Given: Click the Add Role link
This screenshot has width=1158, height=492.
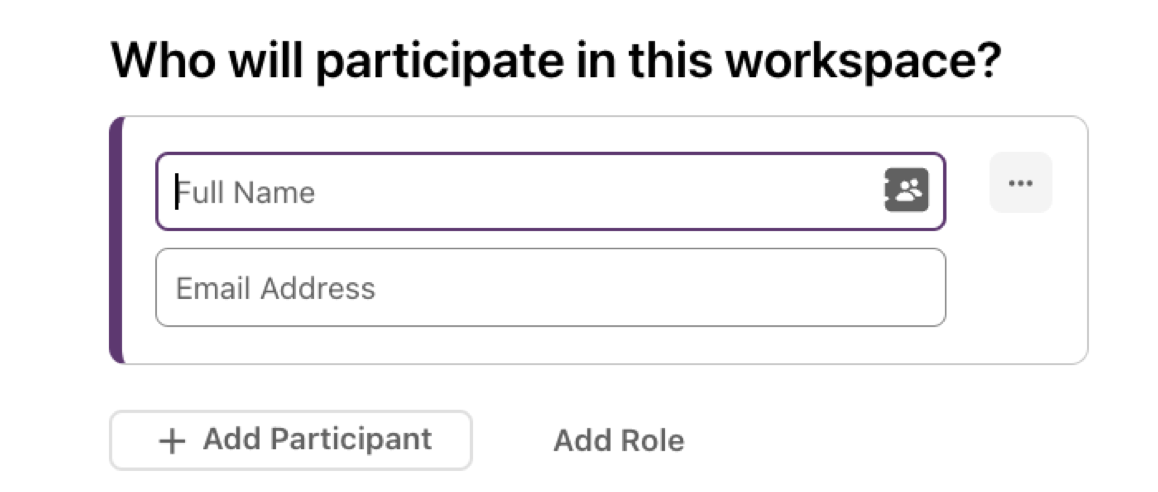Looking at the screenshot, I should (x=619, y=440).
